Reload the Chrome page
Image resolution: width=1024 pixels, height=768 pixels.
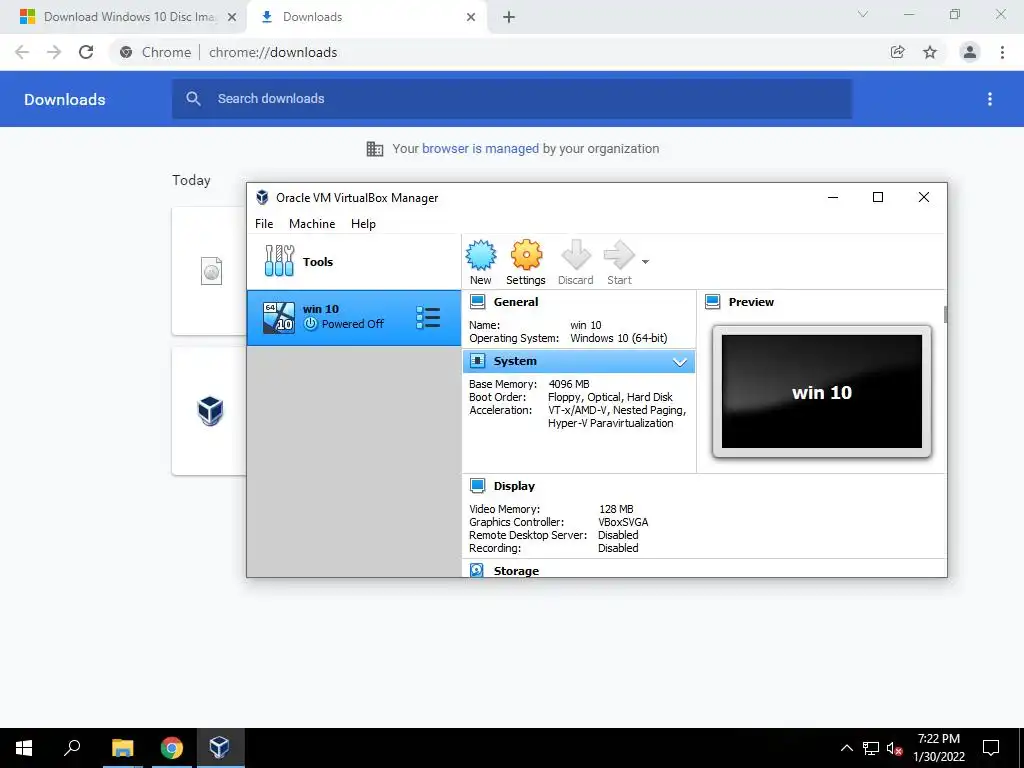(86, 52)
